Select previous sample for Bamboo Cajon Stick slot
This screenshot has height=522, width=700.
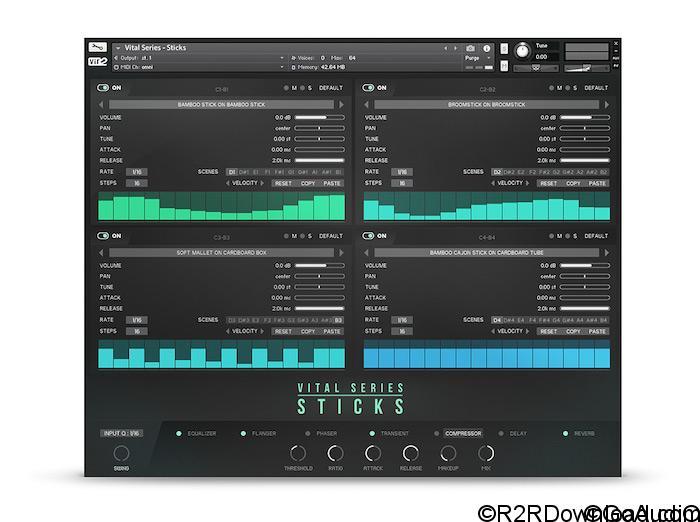[367, 253]
